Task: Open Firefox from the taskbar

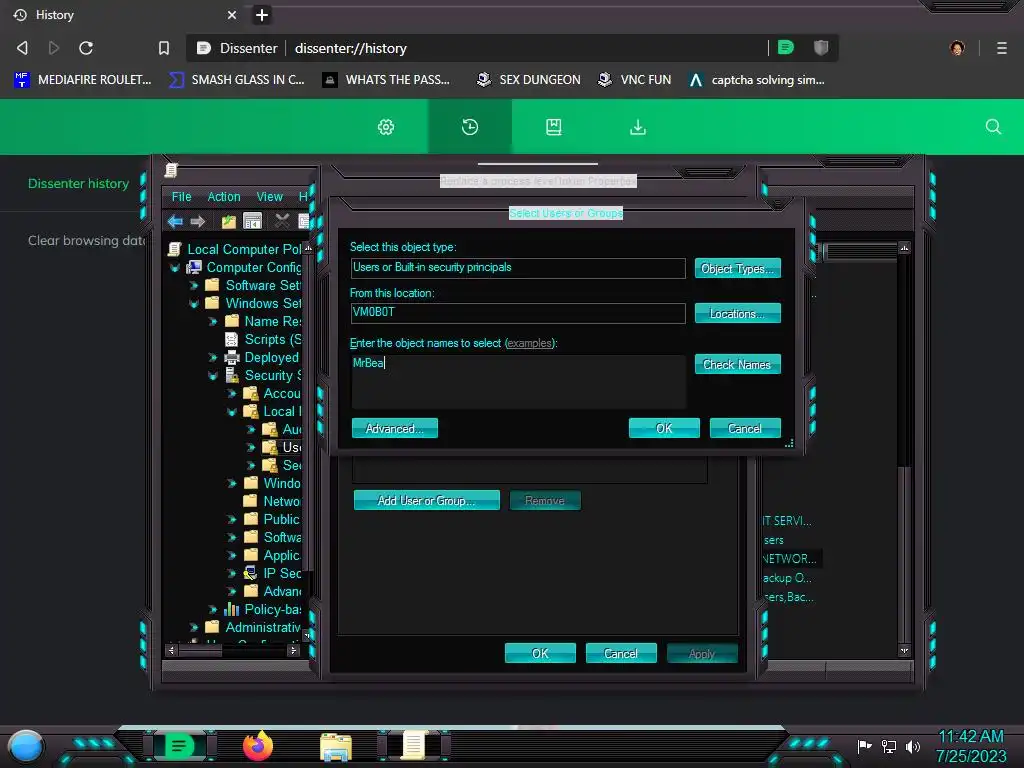Action: click(258, 746)
